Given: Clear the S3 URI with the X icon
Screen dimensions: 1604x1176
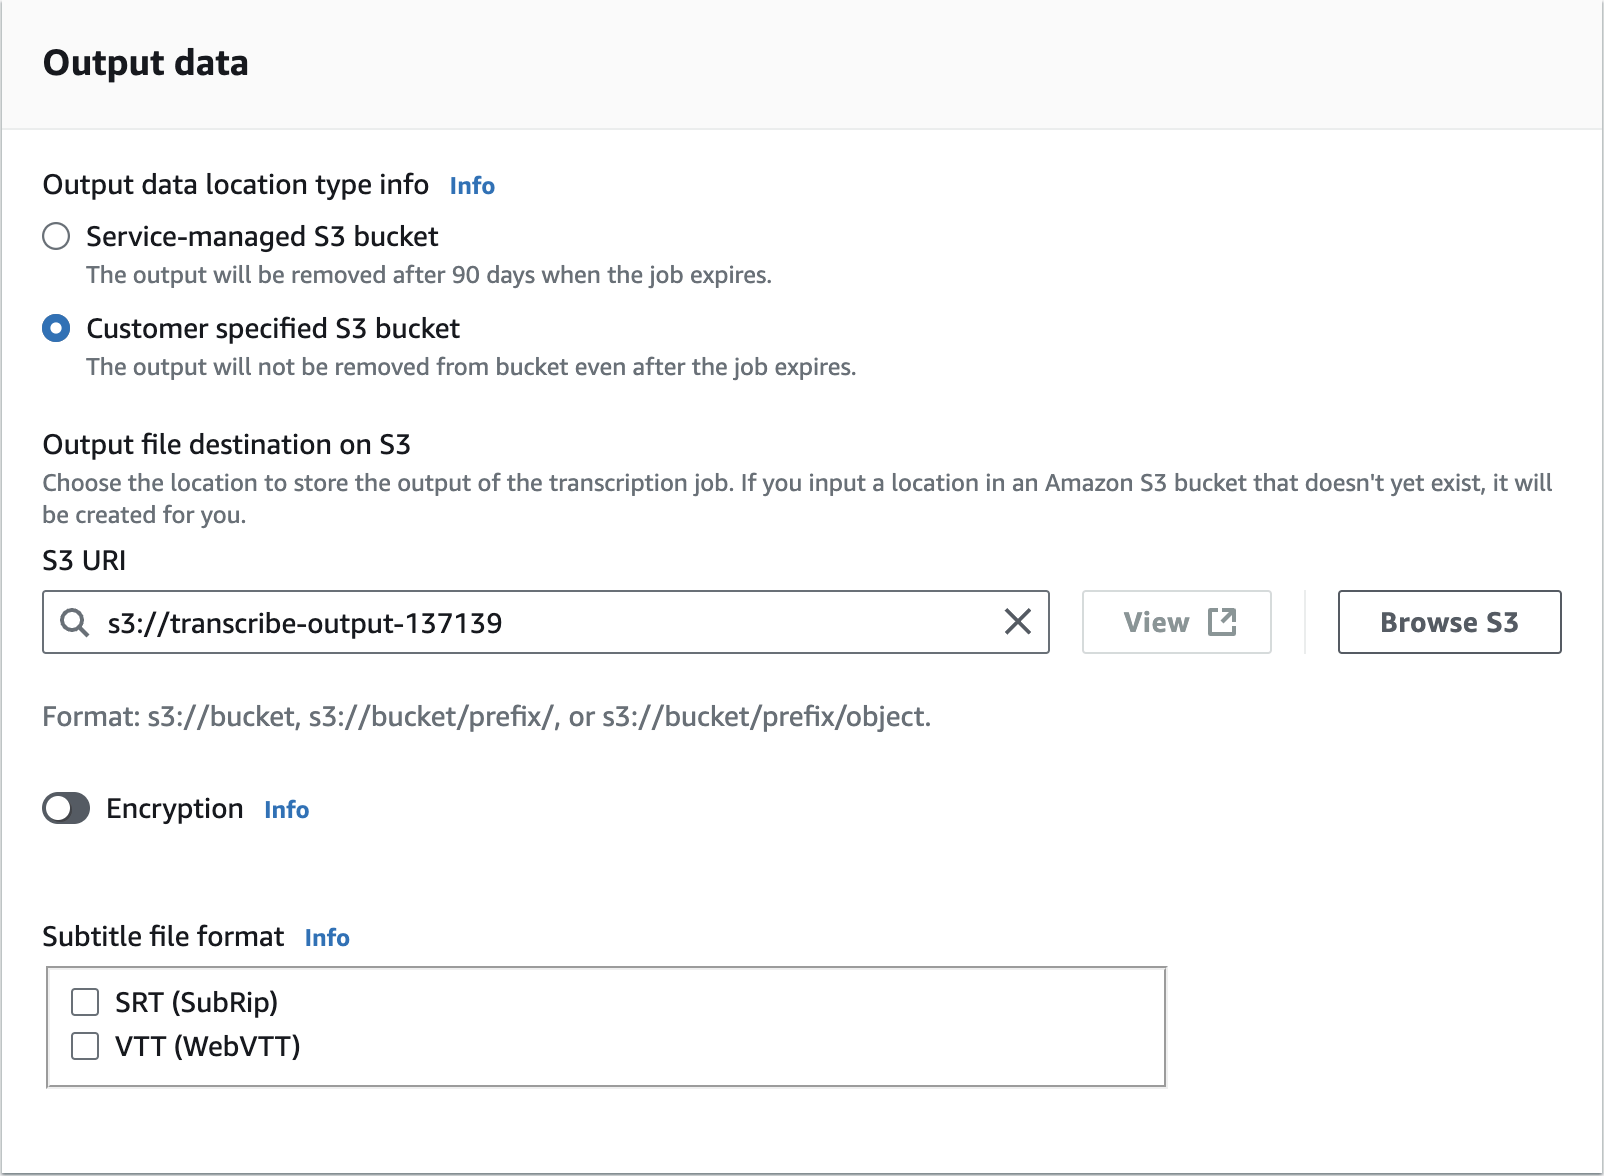Looking at the screenshot, I should point(1017,622).
